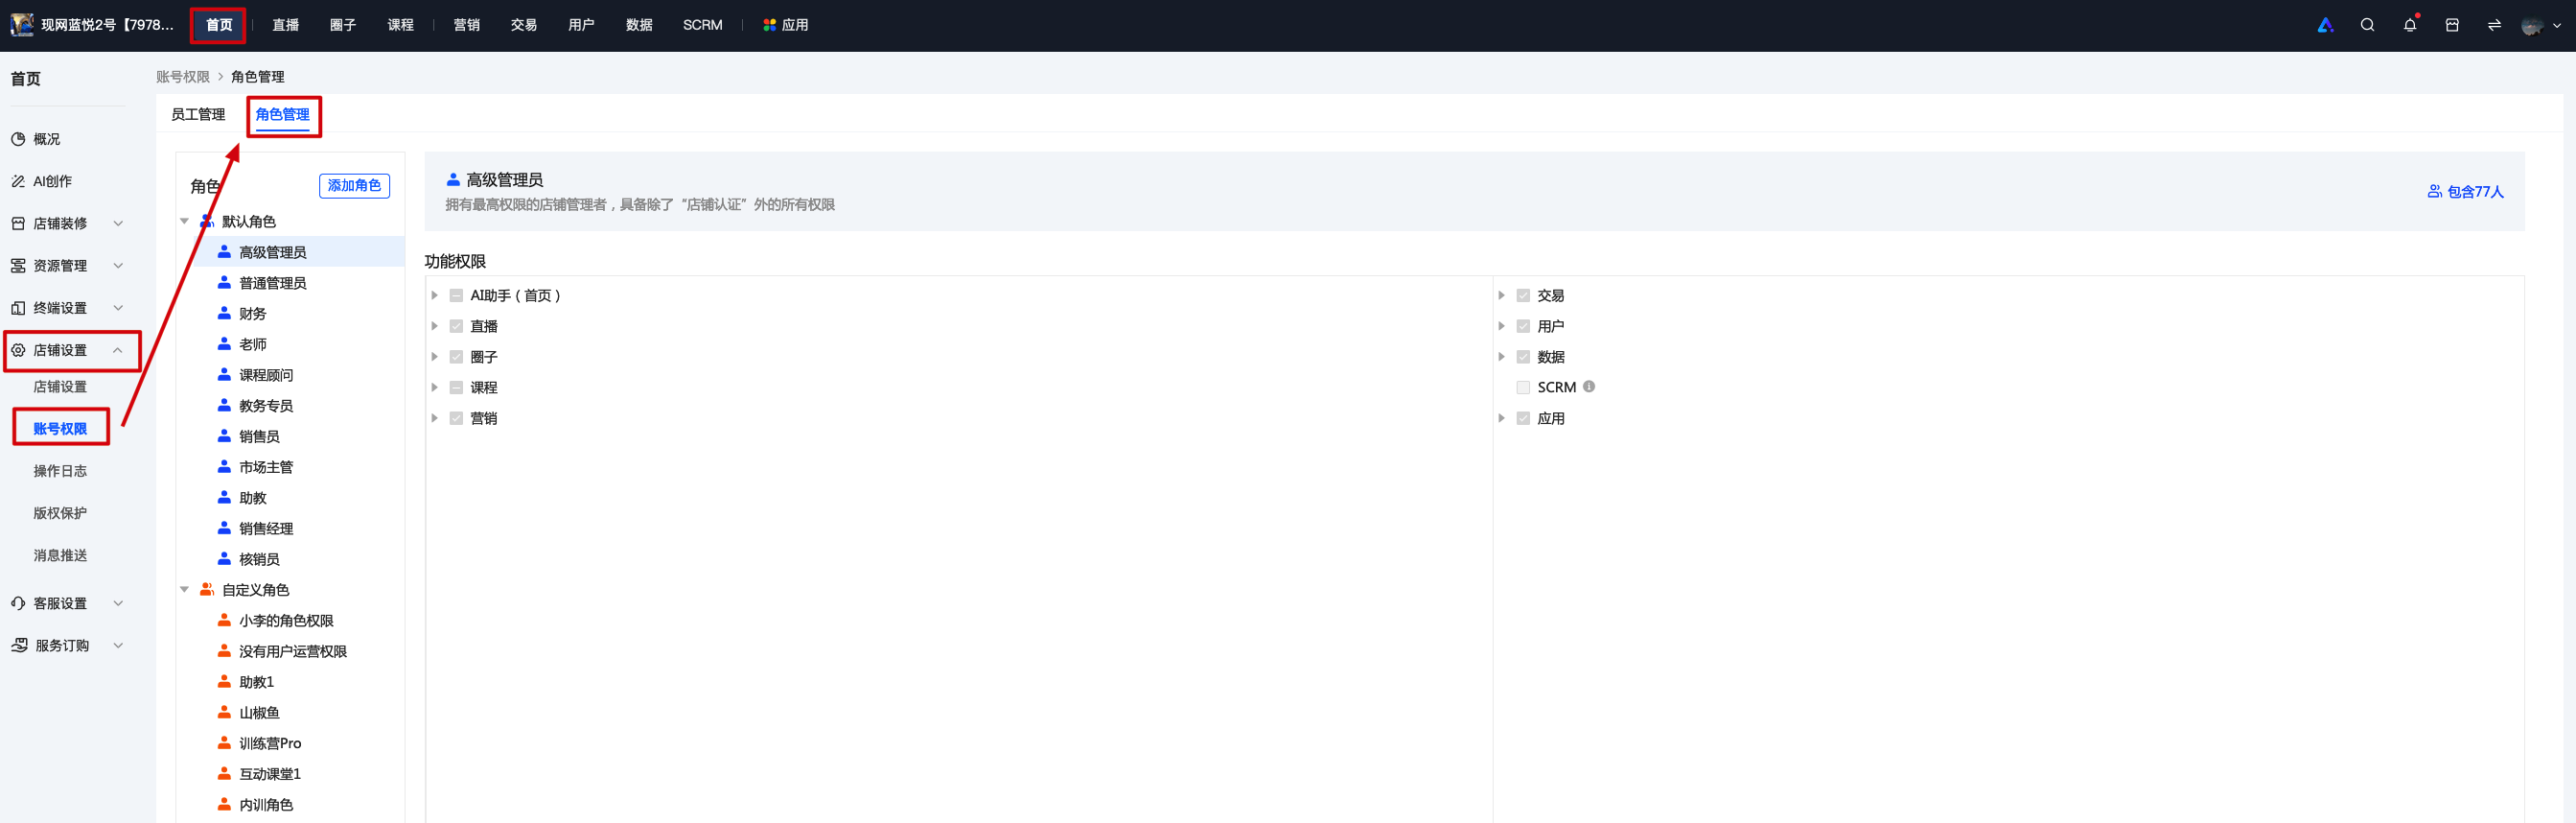Click the 客服设置 headset icon

(18, 603)
